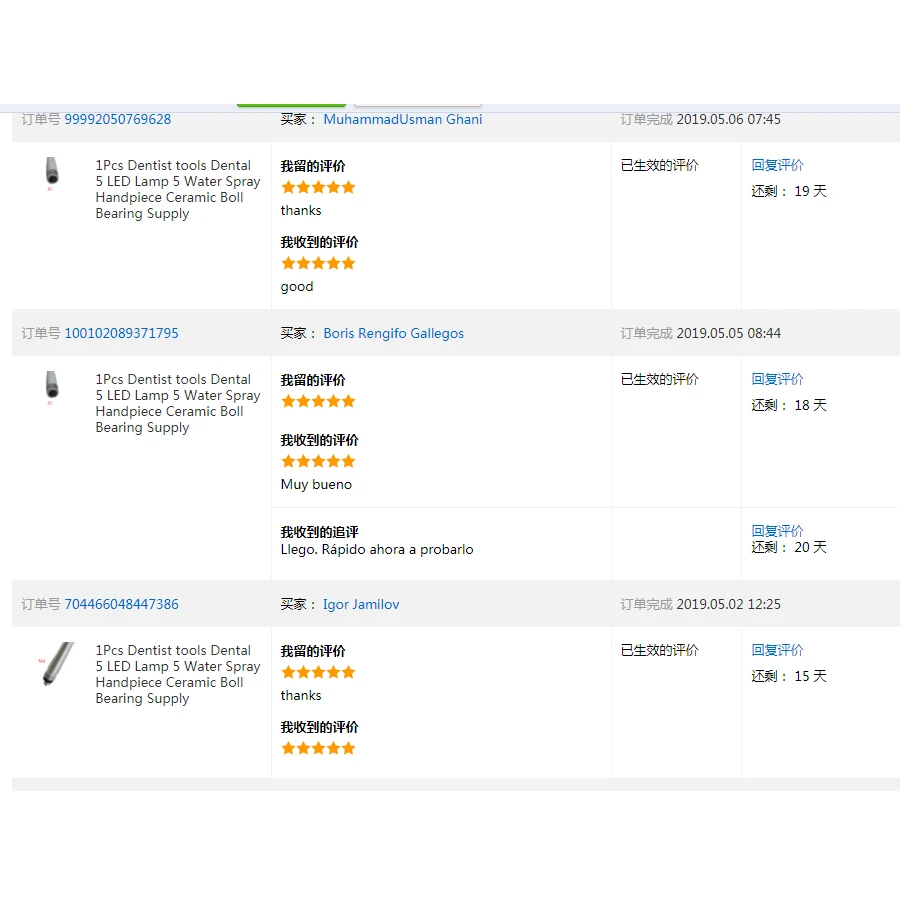Click the white tab beside the green tab
Screen dimensions: 900x900
coord(417,104)
